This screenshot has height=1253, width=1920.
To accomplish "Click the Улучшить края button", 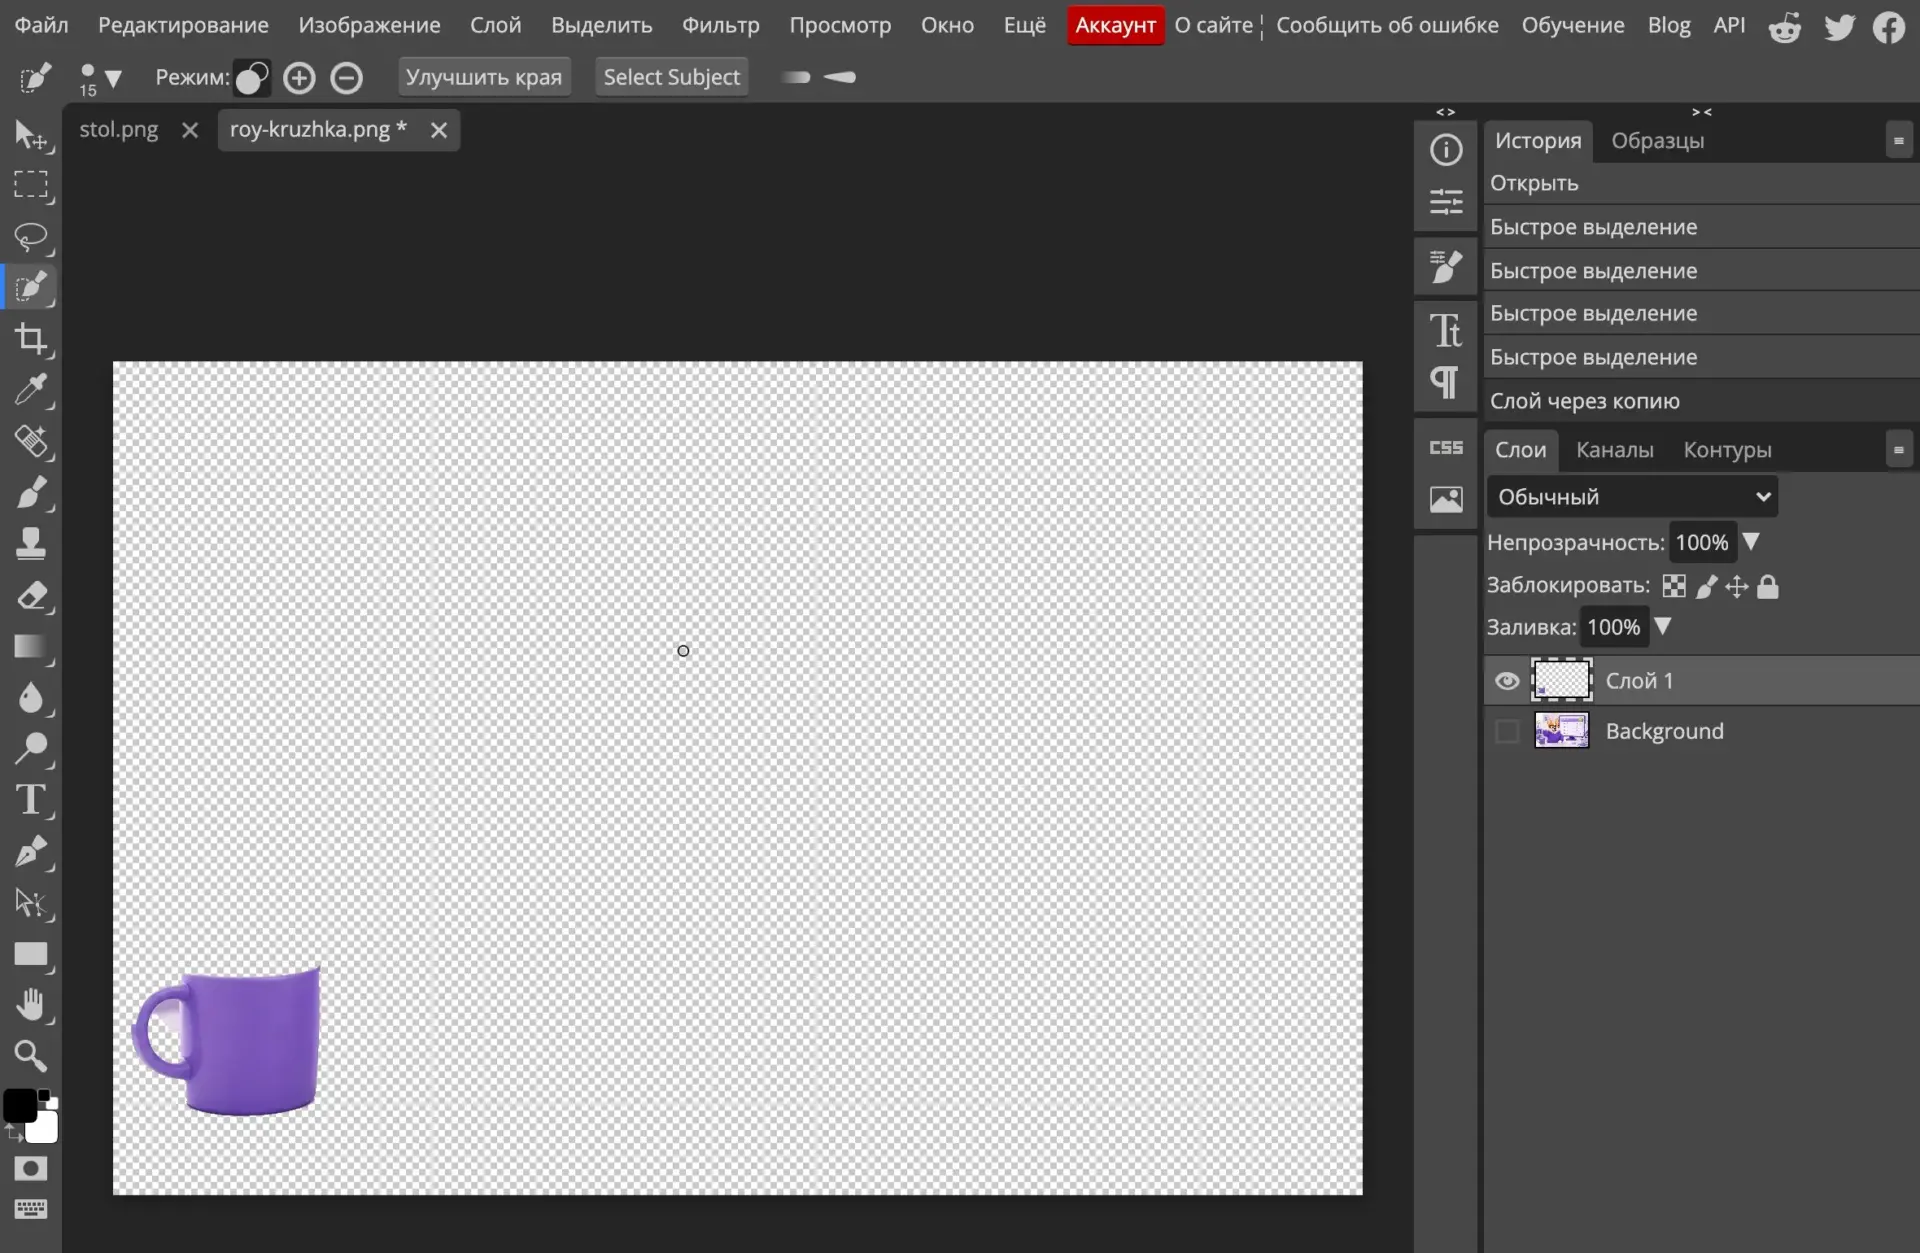I will click(484, 77).
